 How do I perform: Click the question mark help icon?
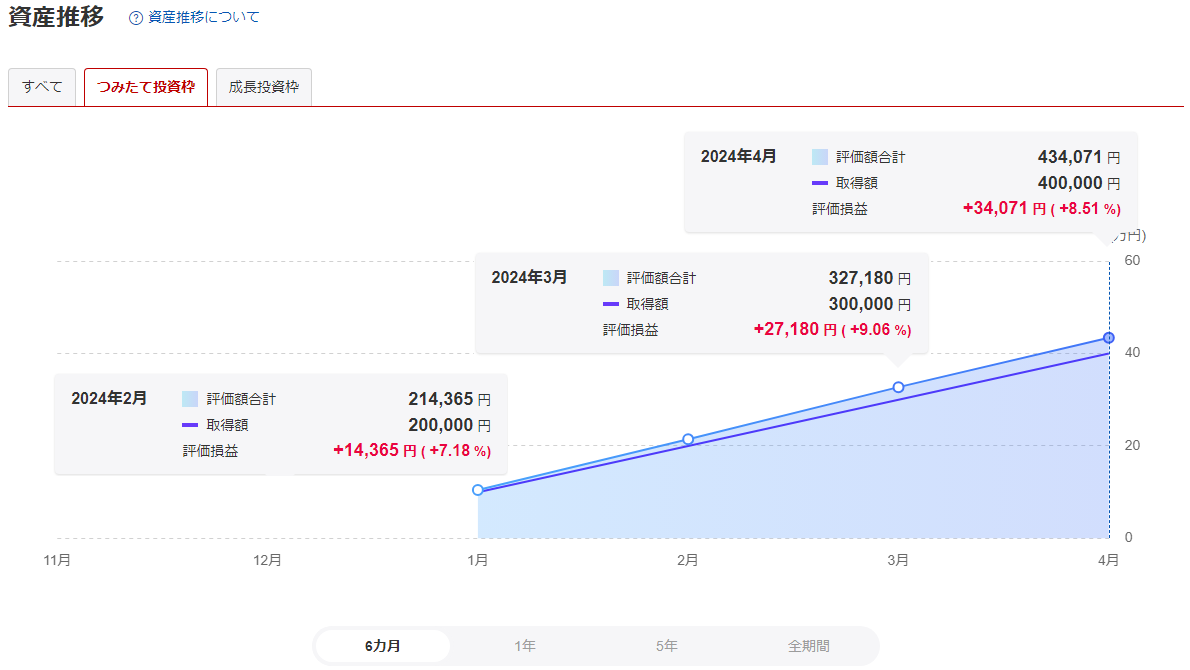tap(136, 18)
